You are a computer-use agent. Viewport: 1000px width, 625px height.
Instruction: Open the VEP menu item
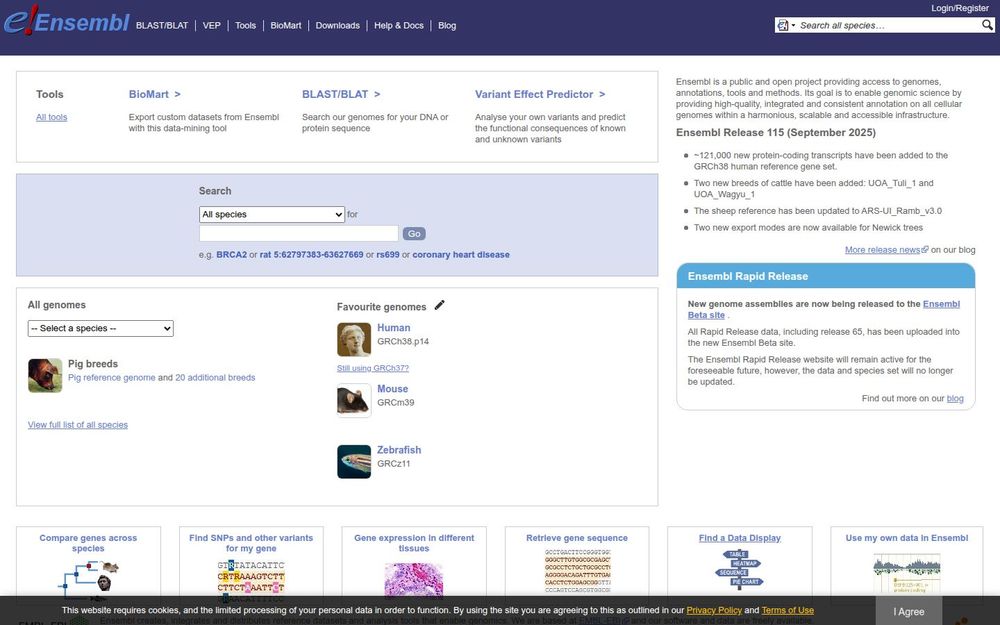pyautogui.click(x=212, y=26)
